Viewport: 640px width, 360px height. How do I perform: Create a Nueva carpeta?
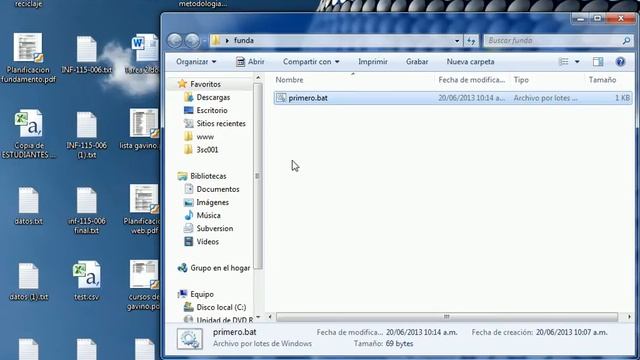(470, 62)
